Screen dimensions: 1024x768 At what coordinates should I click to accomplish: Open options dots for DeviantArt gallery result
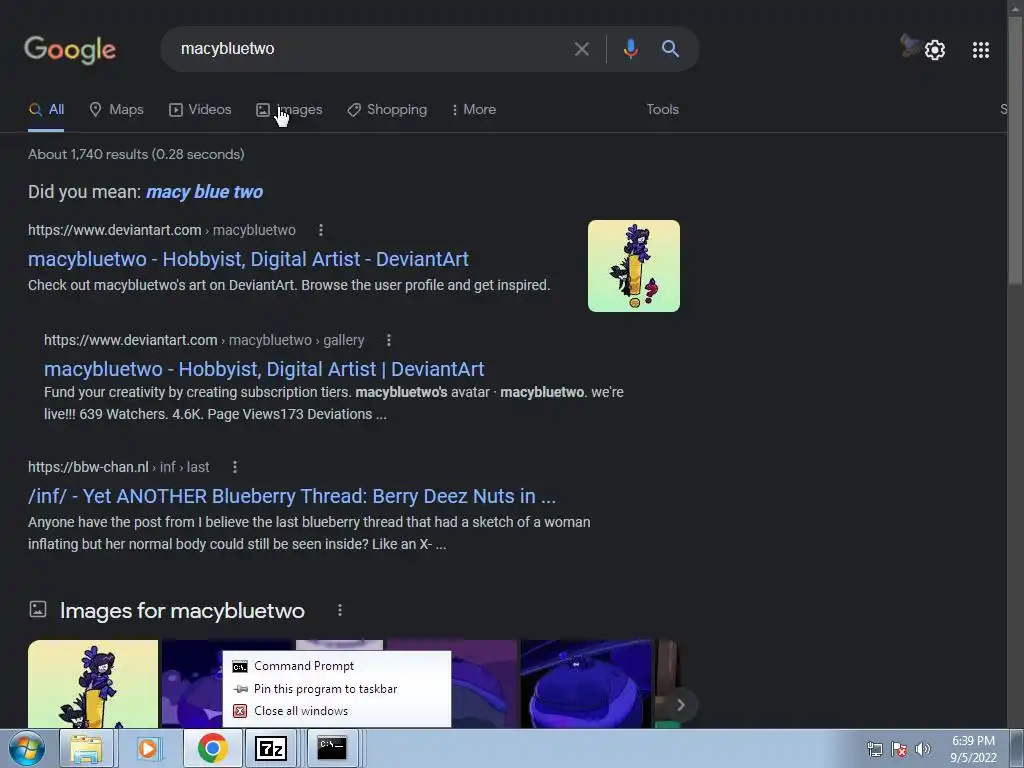(x=389, y=340)
